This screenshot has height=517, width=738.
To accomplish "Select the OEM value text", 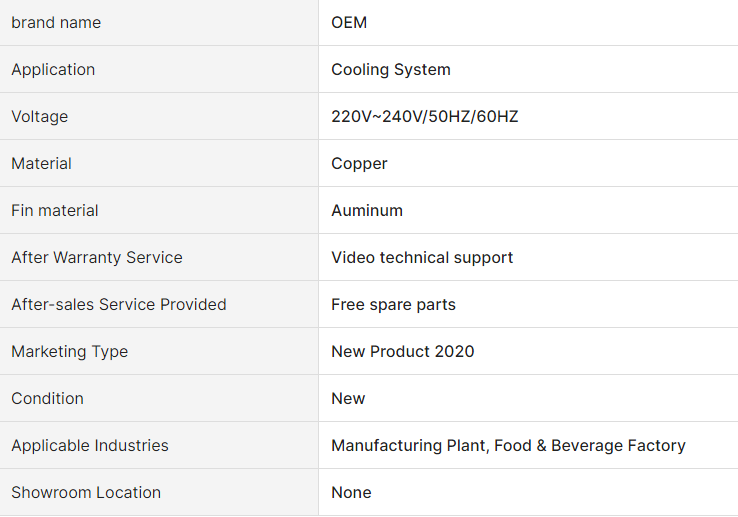I will coord(349,23).
